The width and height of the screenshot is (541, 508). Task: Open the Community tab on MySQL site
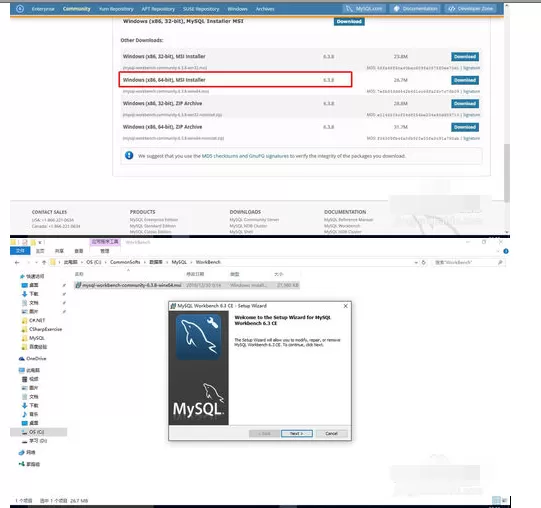pyautogui.click(x=77, y=9)
